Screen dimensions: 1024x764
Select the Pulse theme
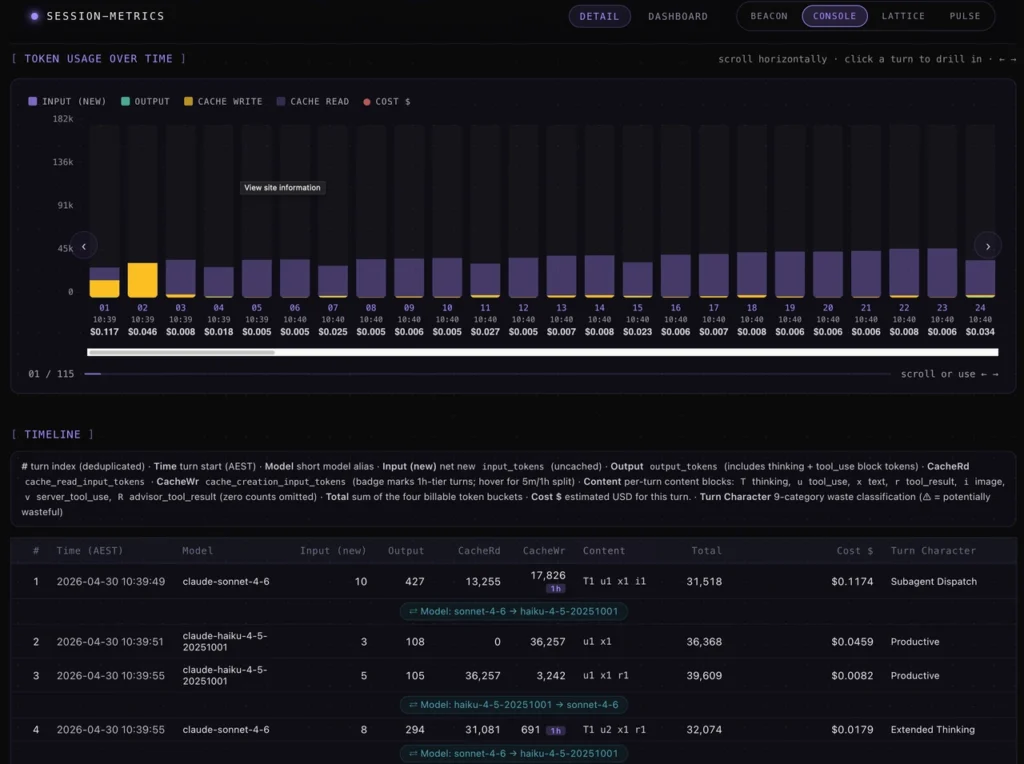(965, 16)
